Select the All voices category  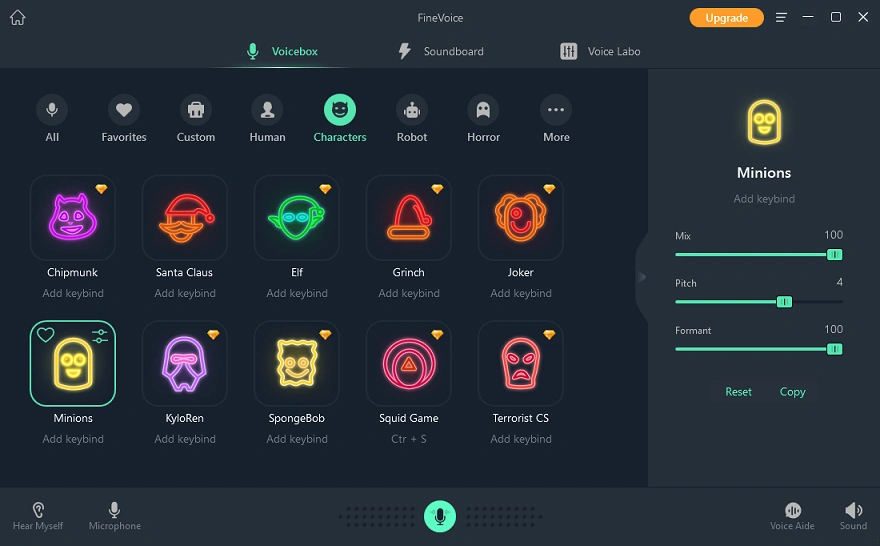point(52,118)
